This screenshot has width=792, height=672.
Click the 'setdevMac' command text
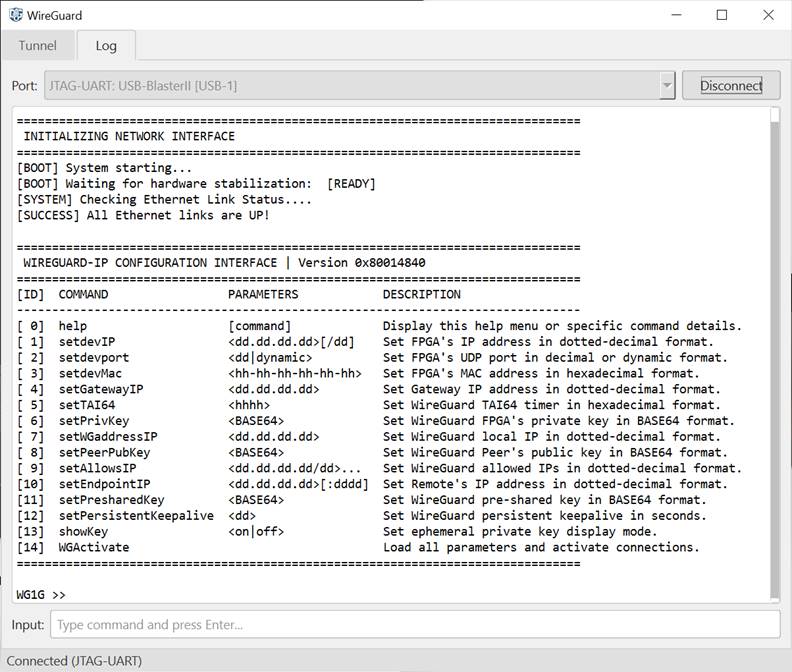(x=90, y=373)
